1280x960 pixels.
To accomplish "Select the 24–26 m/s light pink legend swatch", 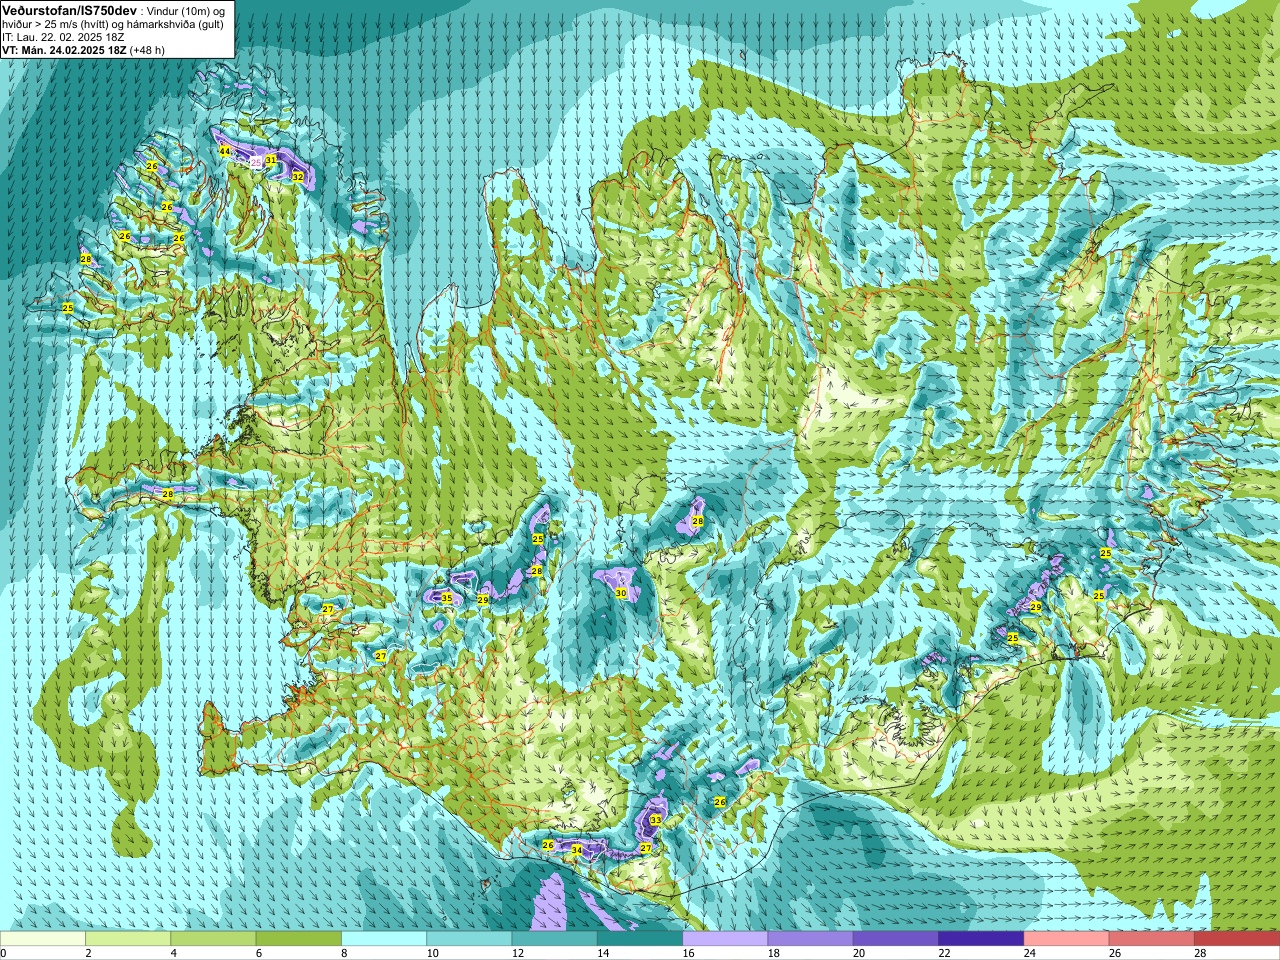I will [1067, 939].
